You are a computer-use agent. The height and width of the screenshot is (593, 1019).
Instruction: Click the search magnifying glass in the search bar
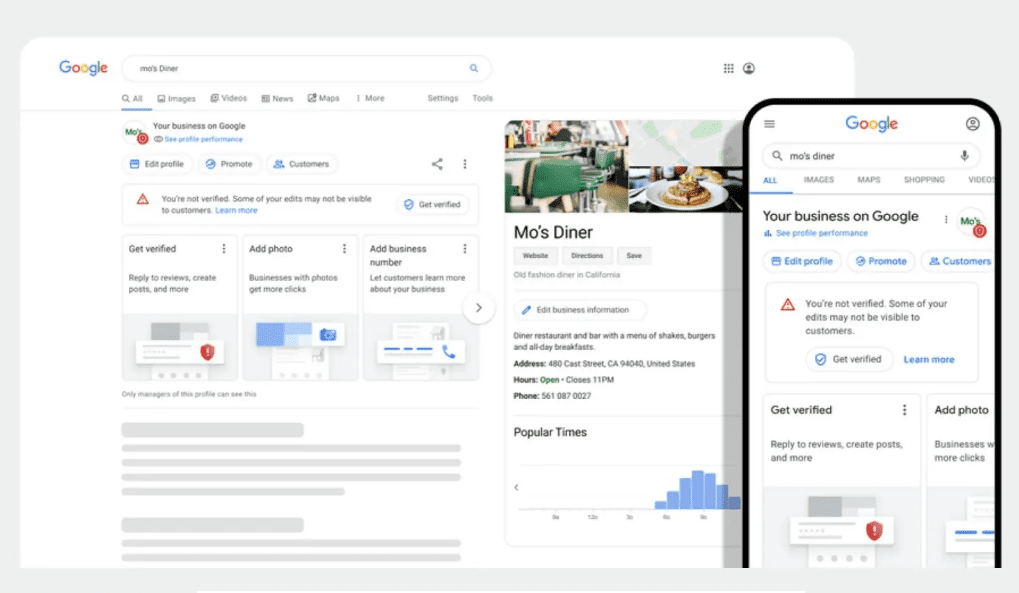(x=473, y=68)
